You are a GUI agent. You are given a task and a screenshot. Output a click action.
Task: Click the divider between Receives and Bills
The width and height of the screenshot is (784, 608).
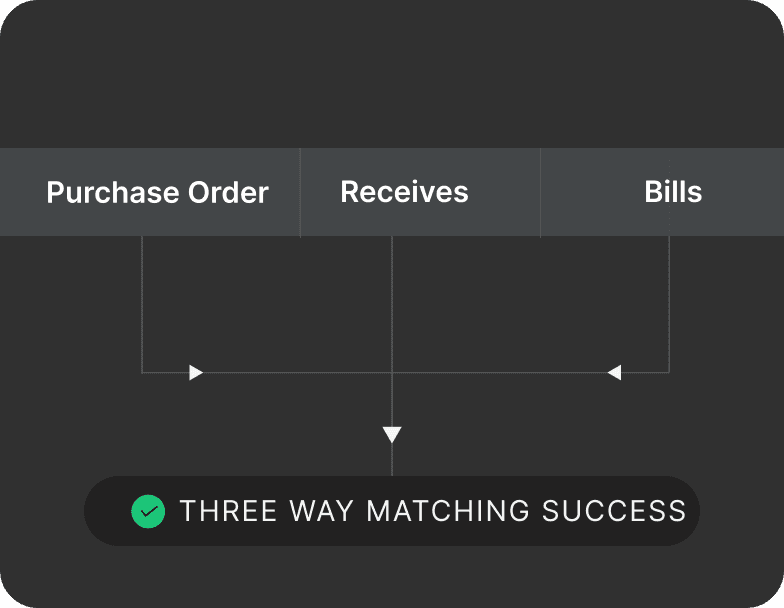(540, 192)
